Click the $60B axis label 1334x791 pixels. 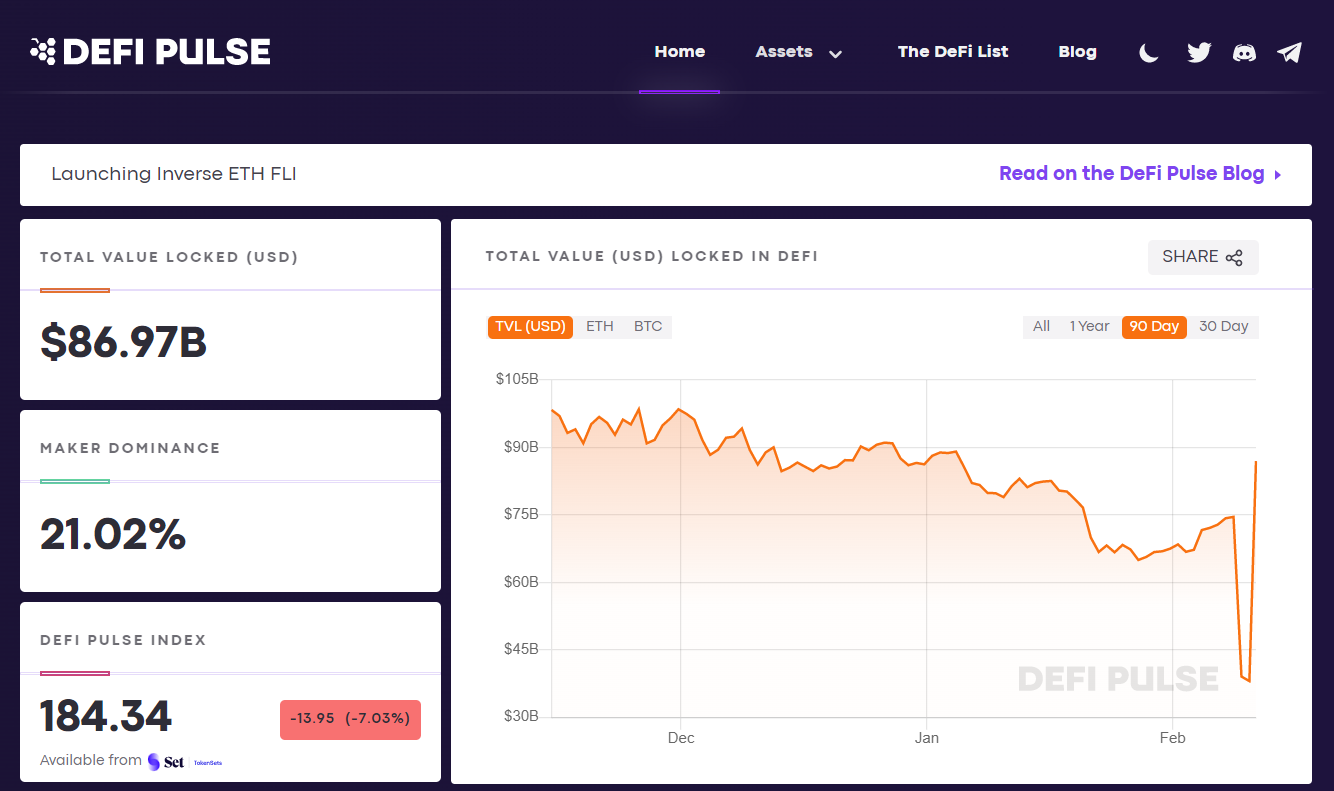coord(520,582)
